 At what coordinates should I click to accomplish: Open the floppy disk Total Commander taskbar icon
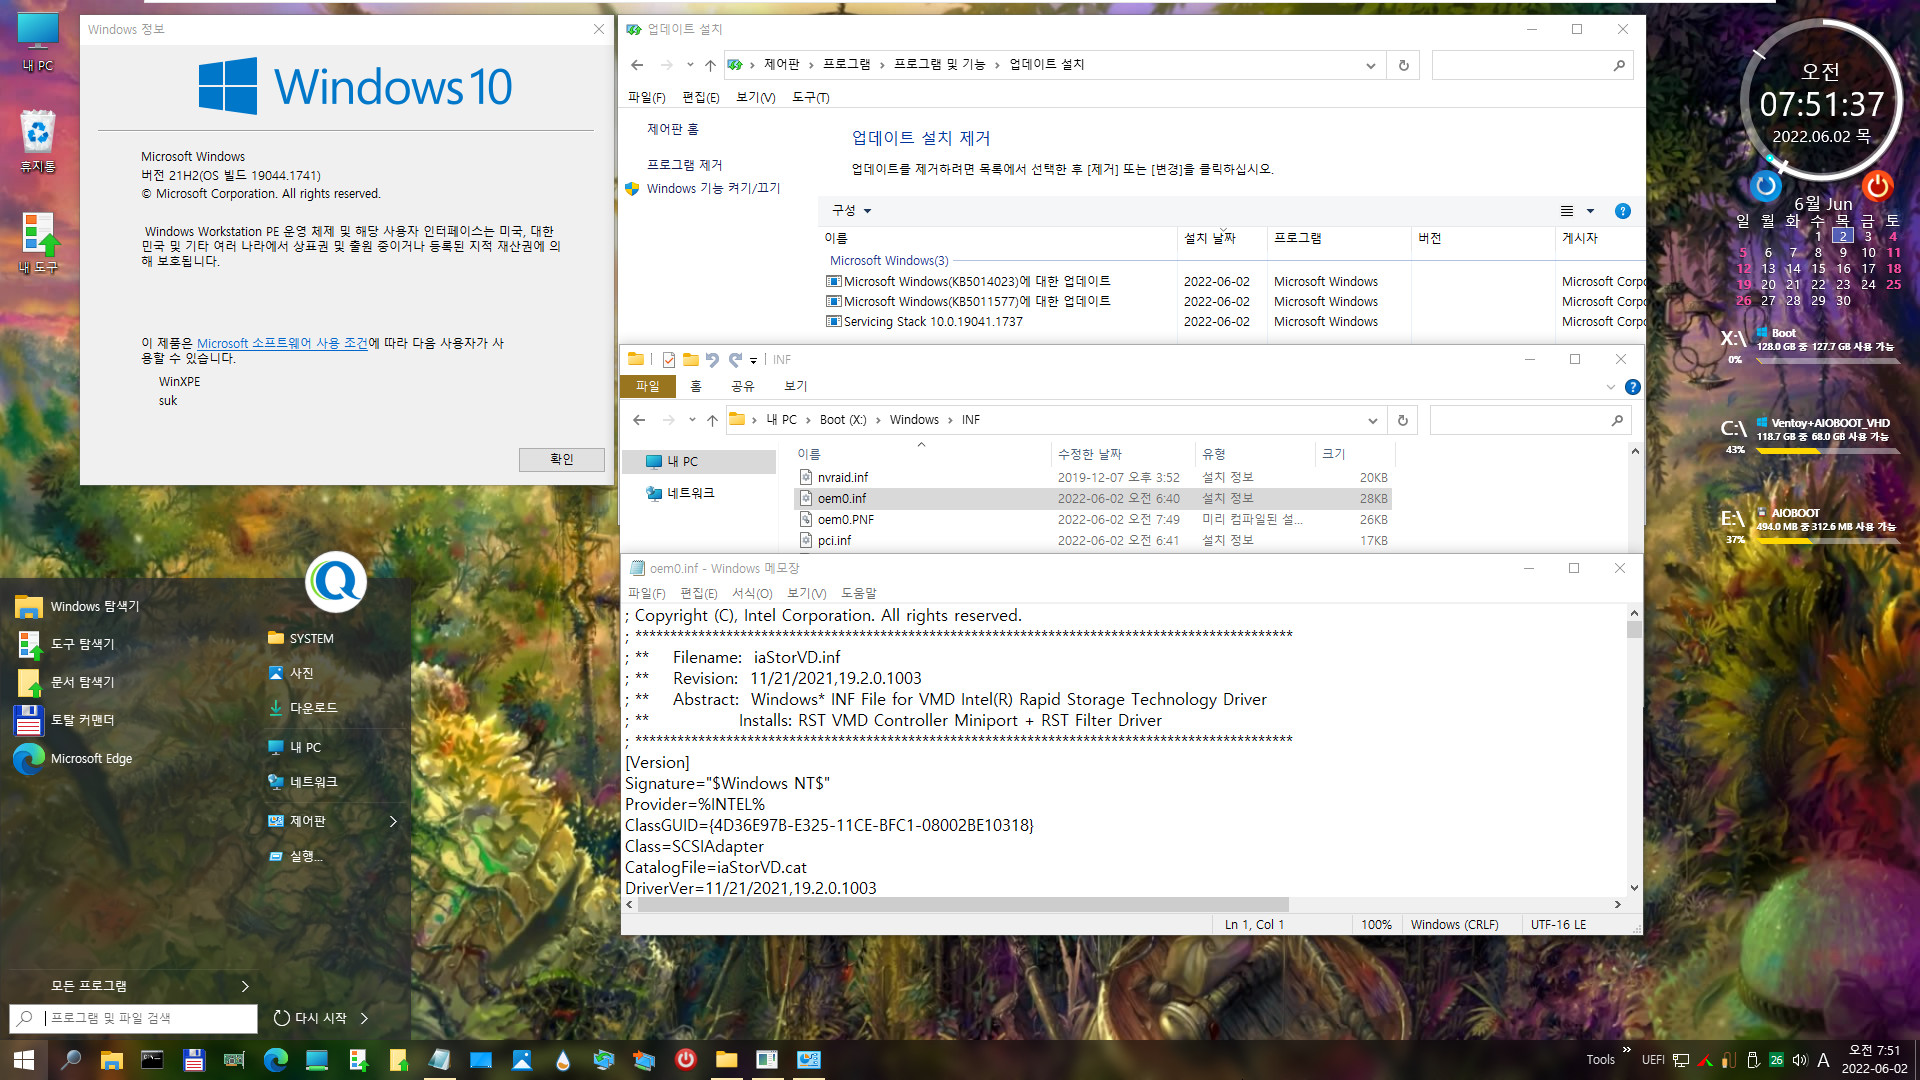(x=194, y=1060)
